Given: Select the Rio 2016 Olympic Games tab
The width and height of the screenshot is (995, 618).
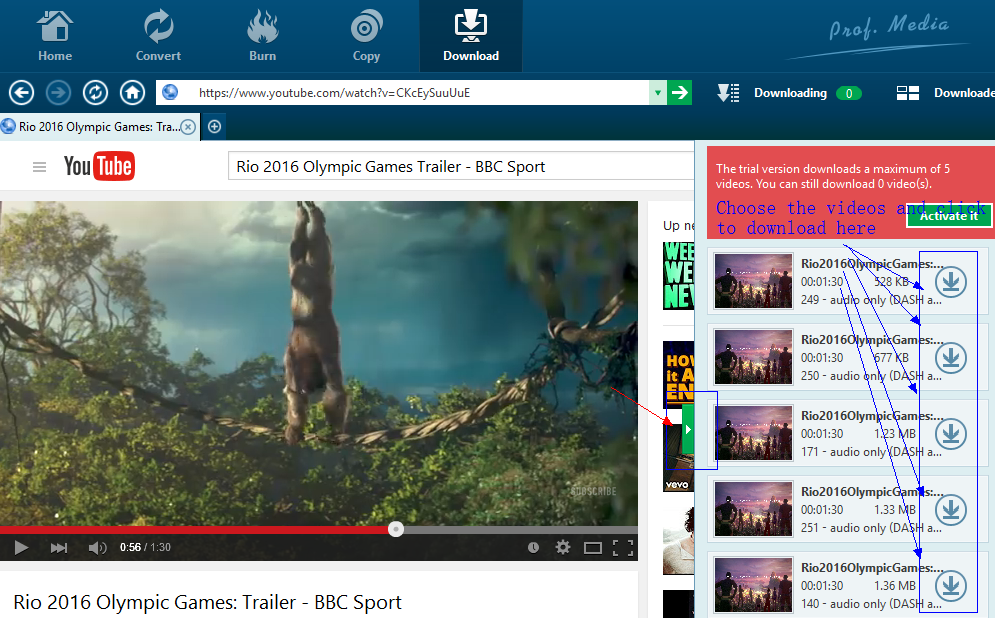Looking at the screenshot, I should [99, 127].
